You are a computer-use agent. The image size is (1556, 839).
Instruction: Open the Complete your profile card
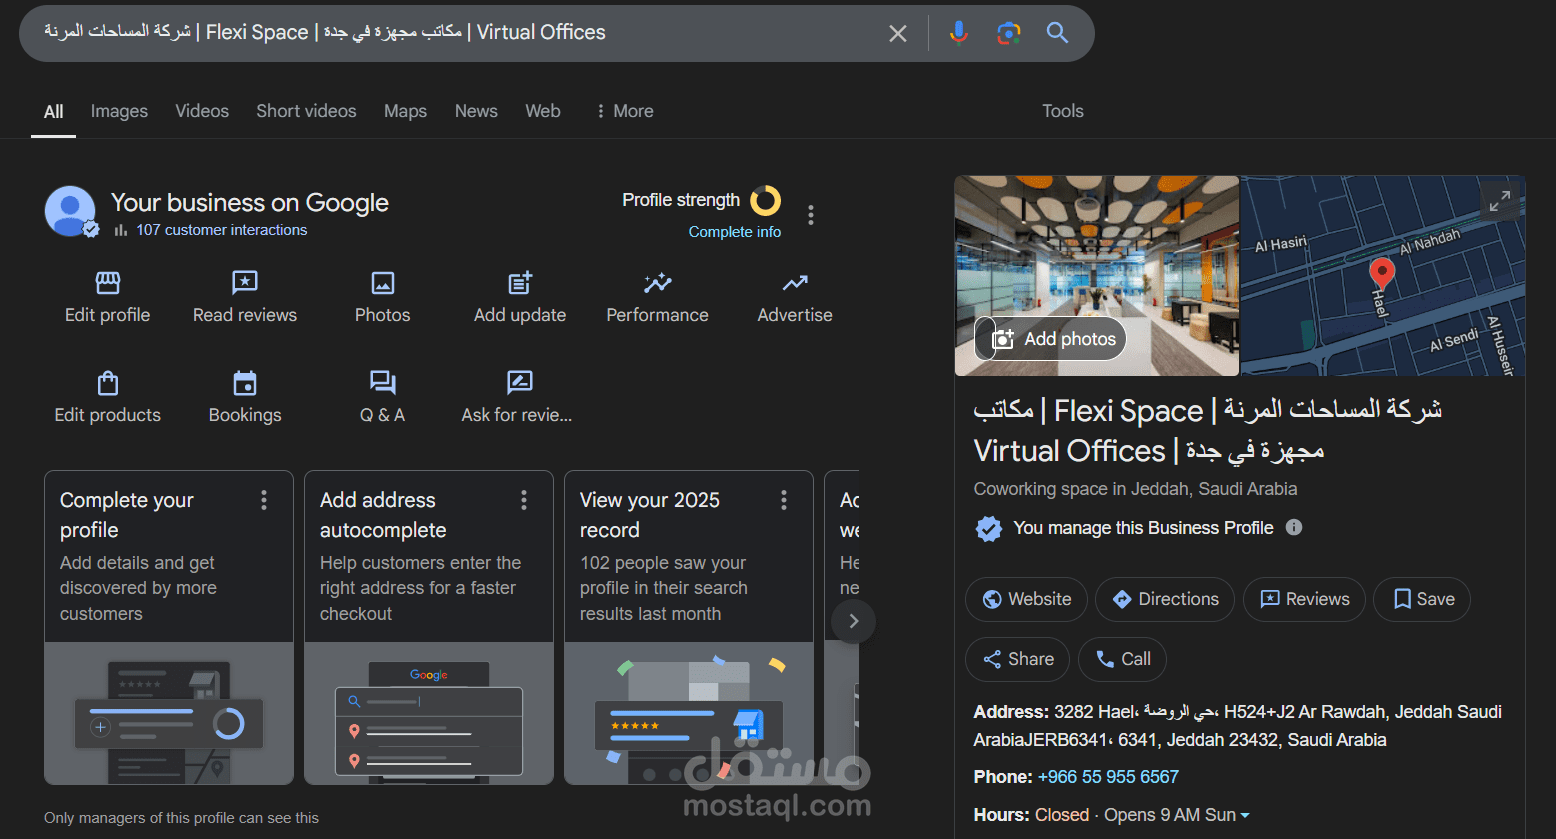(169, 627)
